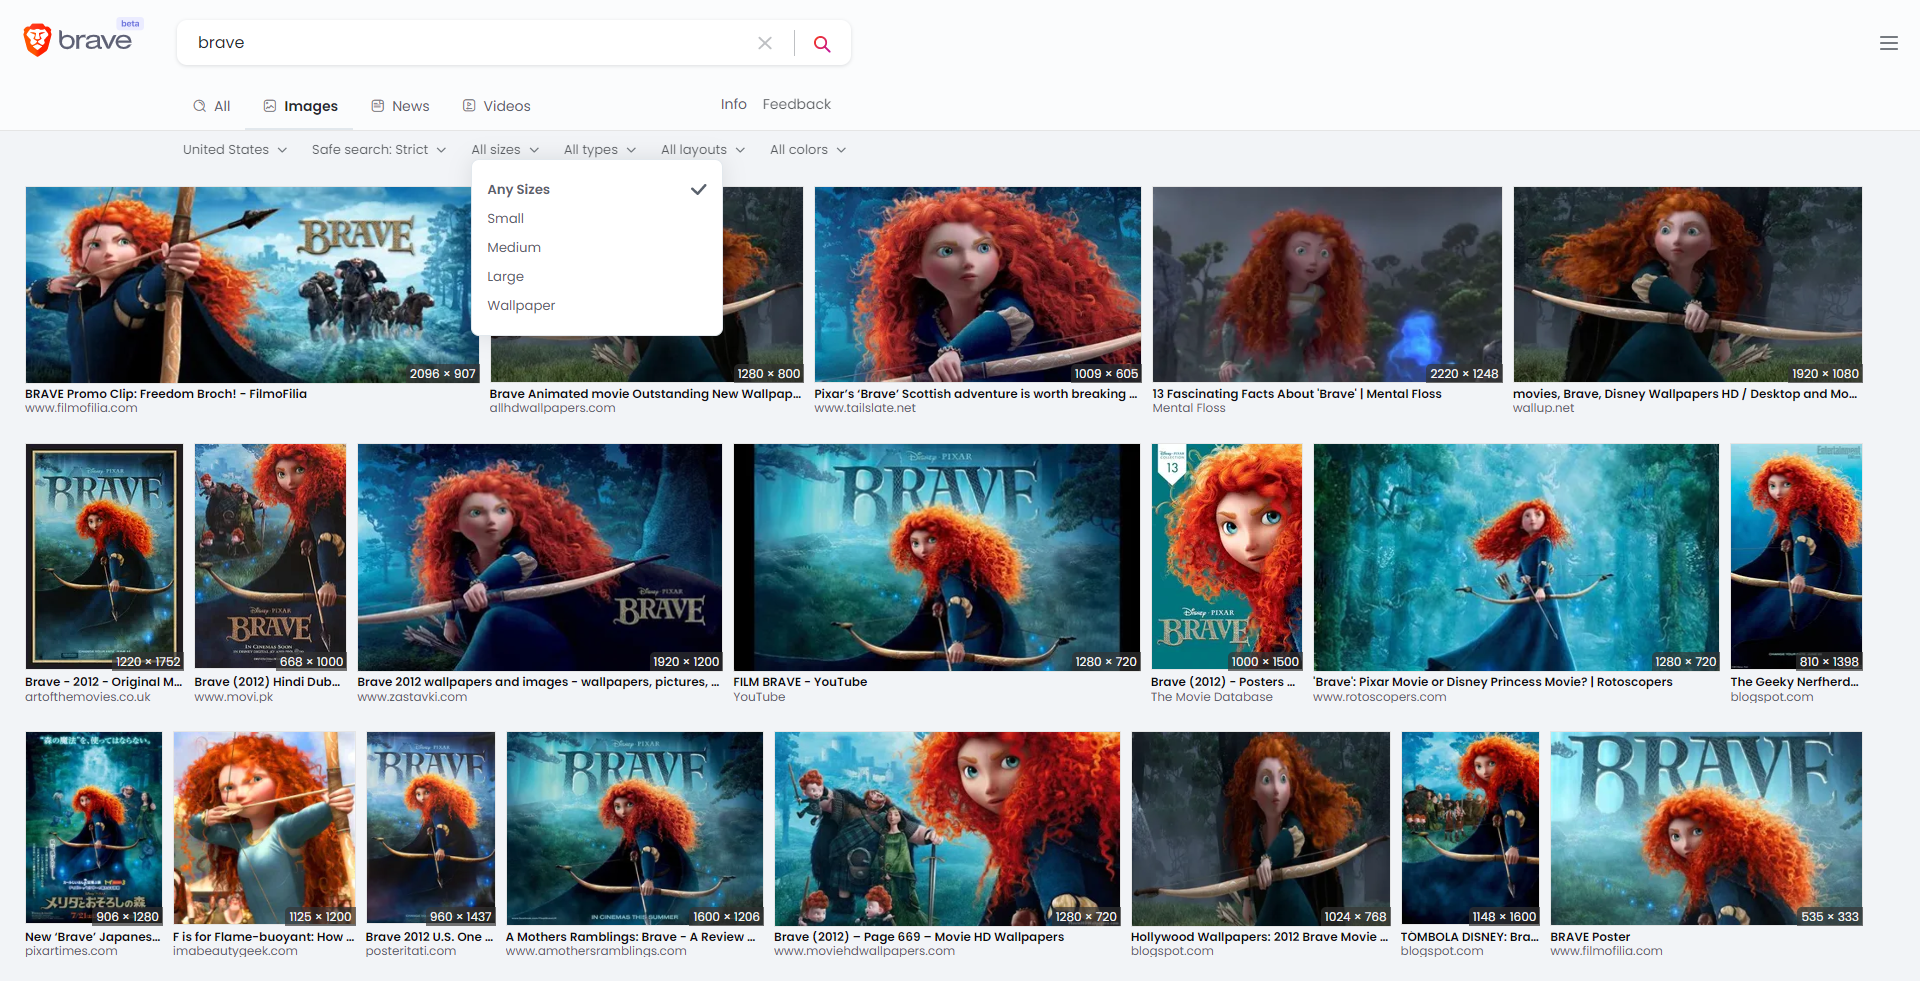Open the Videos tab
Screen dimensions: 1920x981
[x=496, y=106]
